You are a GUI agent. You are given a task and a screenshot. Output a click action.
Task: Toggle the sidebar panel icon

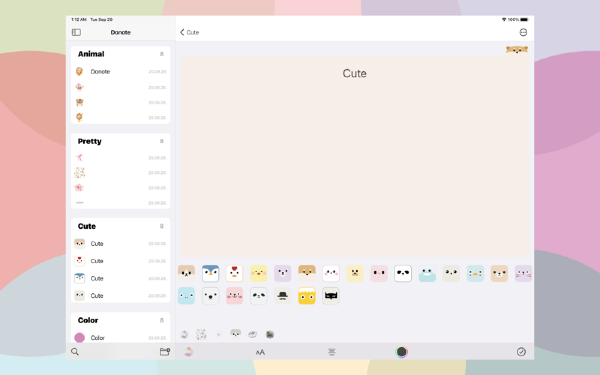[76, 32]
